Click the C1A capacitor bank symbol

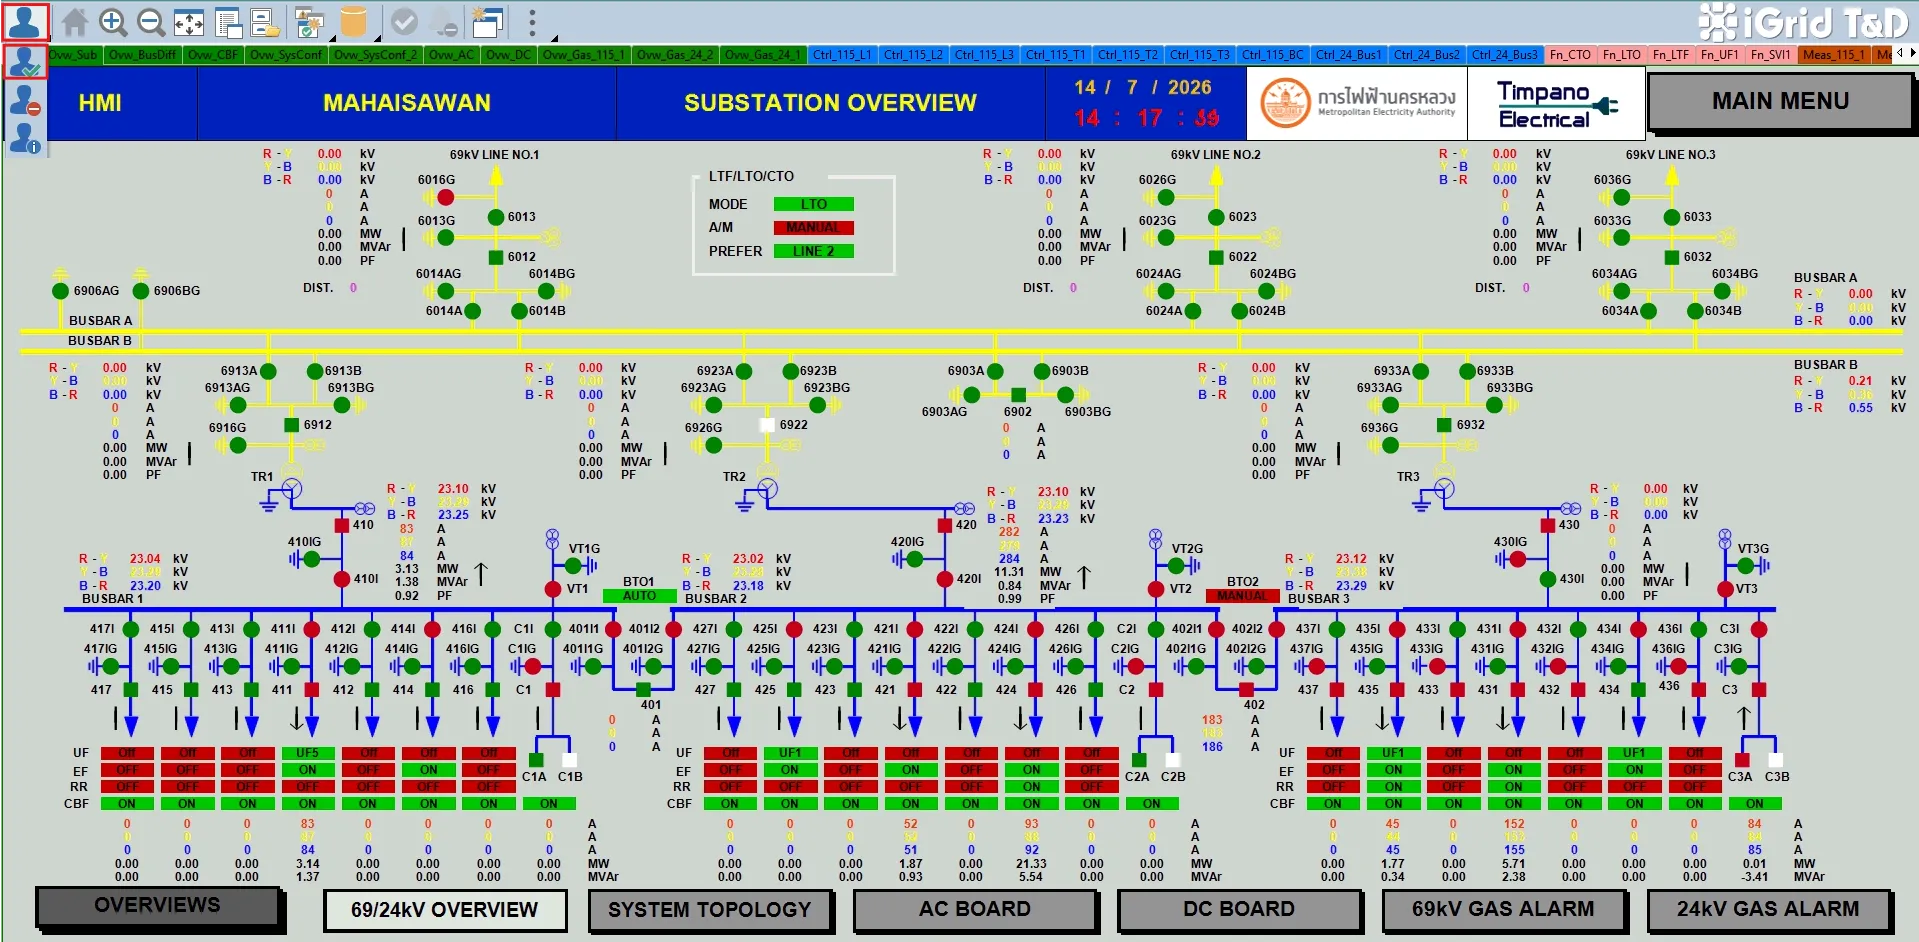point(536,760)
